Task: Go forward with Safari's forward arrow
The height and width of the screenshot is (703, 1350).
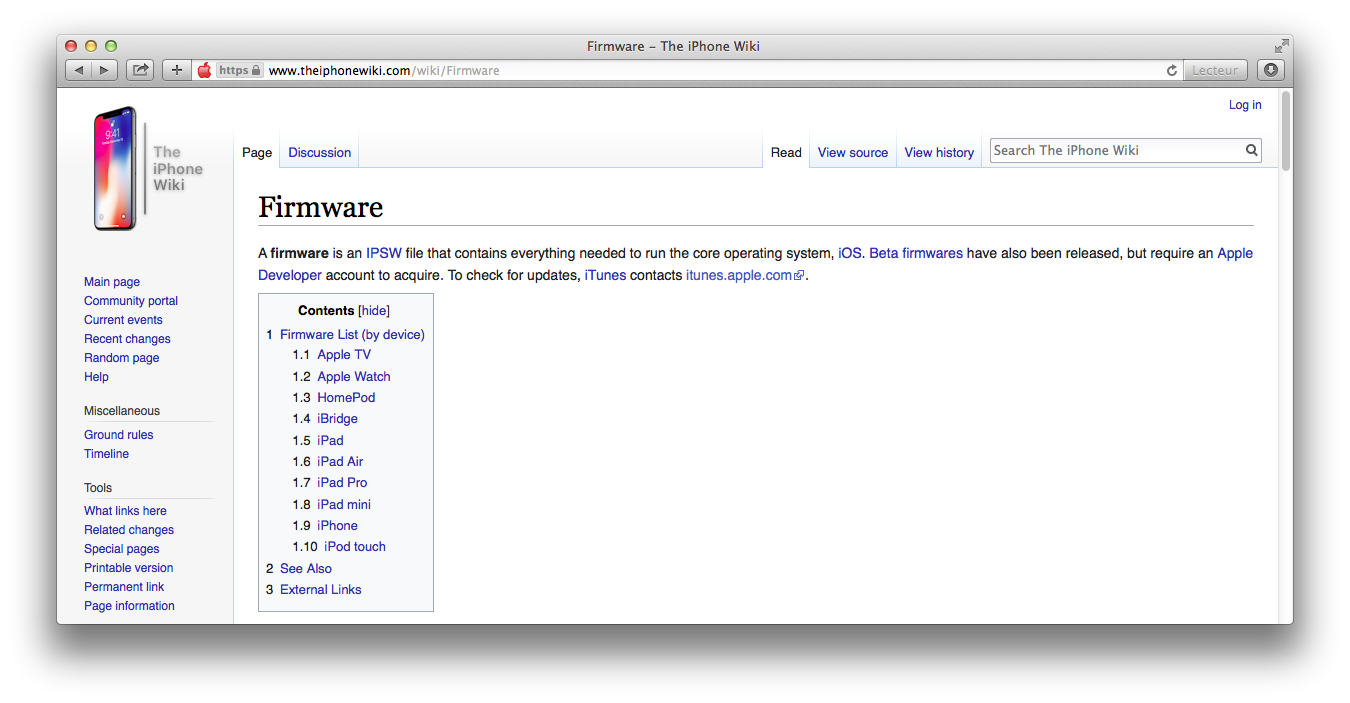Action: [105, 70]
